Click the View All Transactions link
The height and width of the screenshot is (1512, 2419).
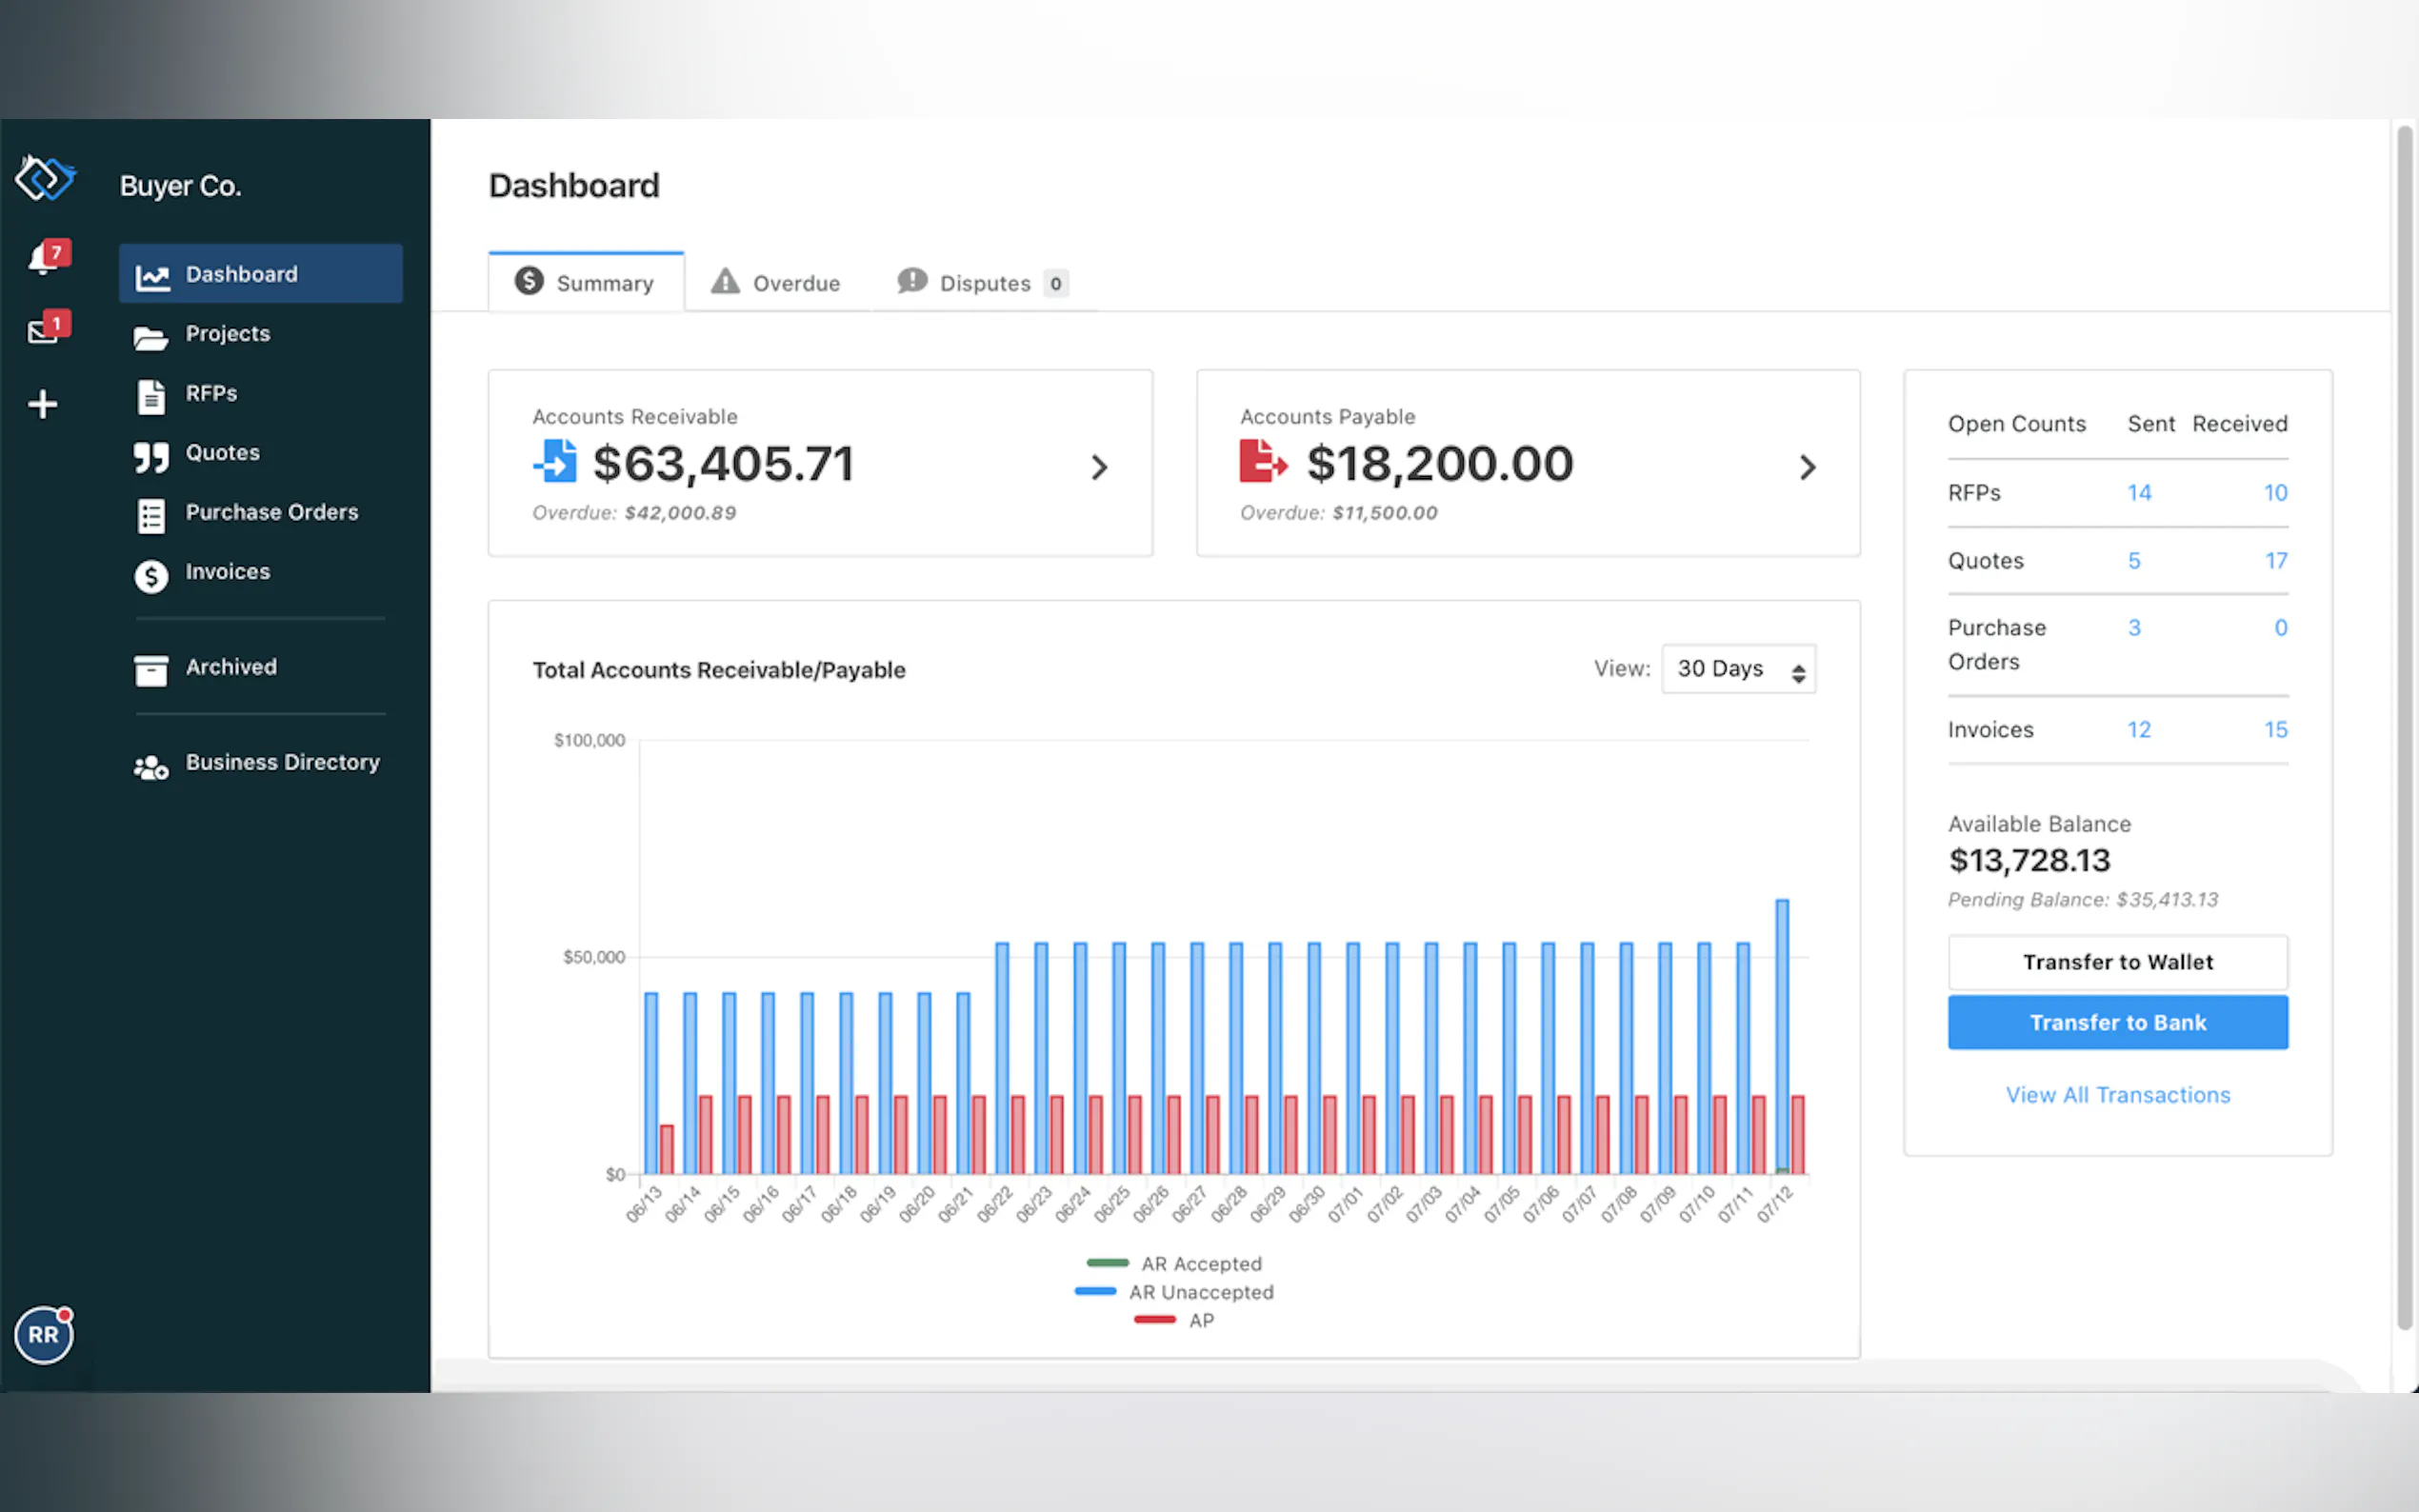pos(2117,1095)
